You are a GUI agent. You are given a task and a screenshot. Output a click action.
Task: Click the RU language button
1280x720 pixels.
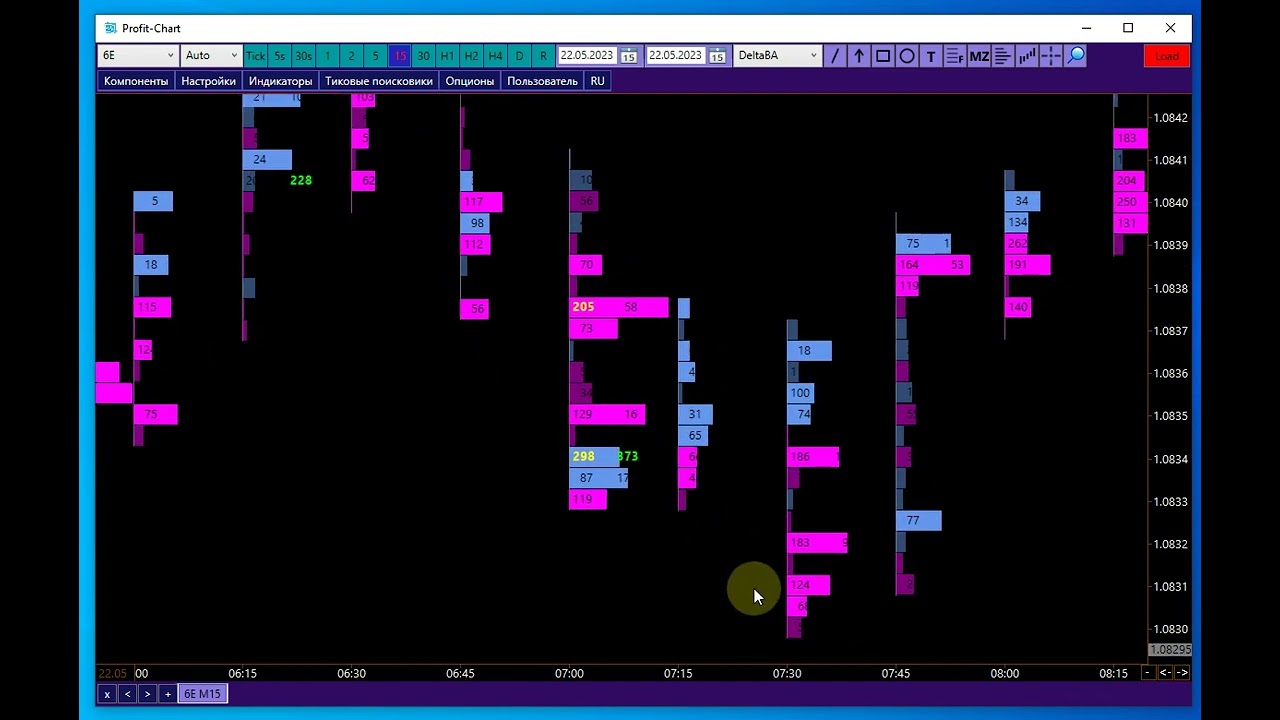click(x=597, y=81)
